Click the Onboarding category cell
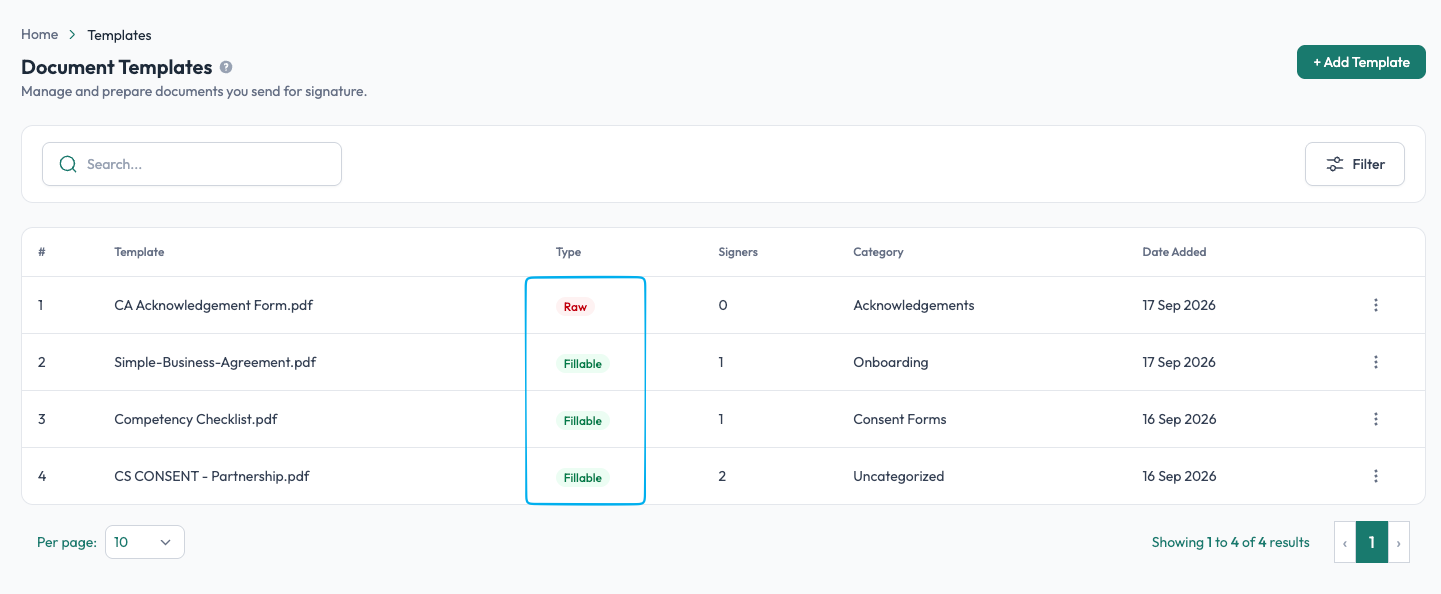Screen dimensions: 1441x594 pyautogui.click(x=891, y=362)
